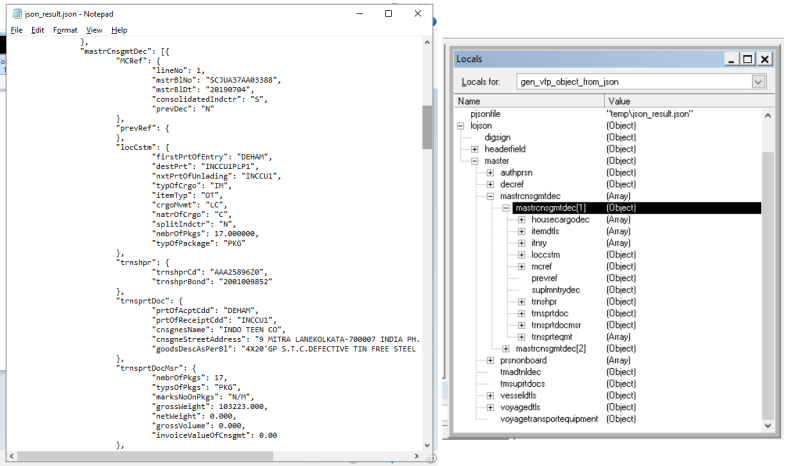Collapse the master node
The width and height of the screenshot is (800, 466).
[x=474, y=161]
